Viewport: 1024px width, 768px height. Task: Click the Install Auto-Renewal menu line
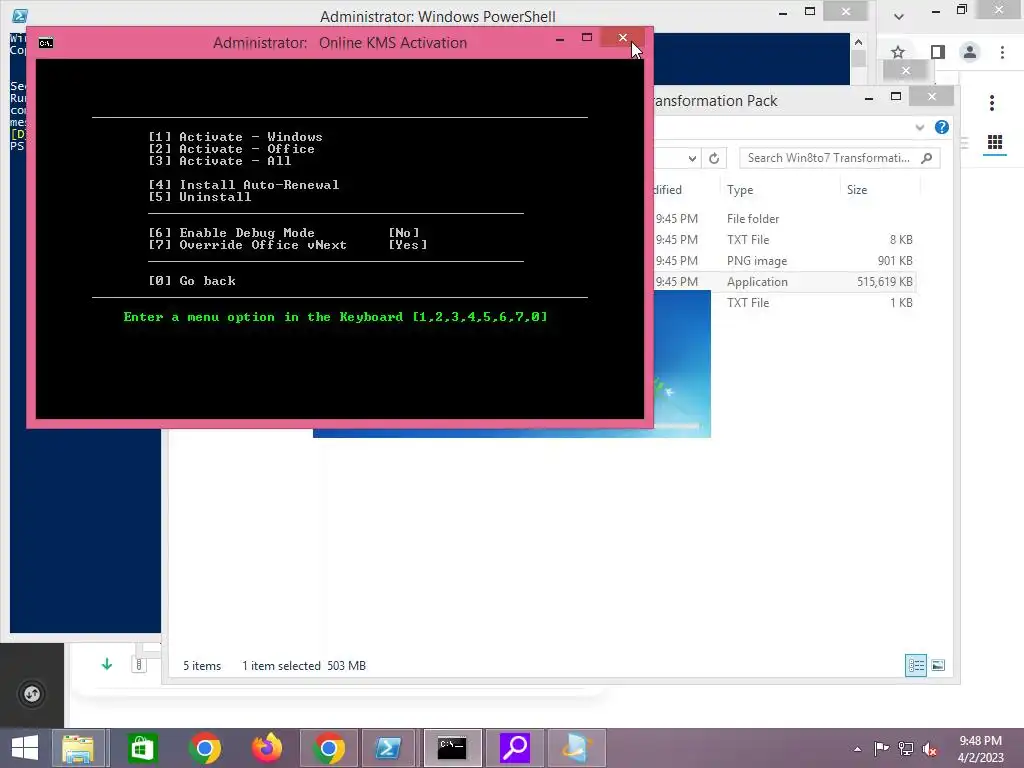tap(244, 185)
